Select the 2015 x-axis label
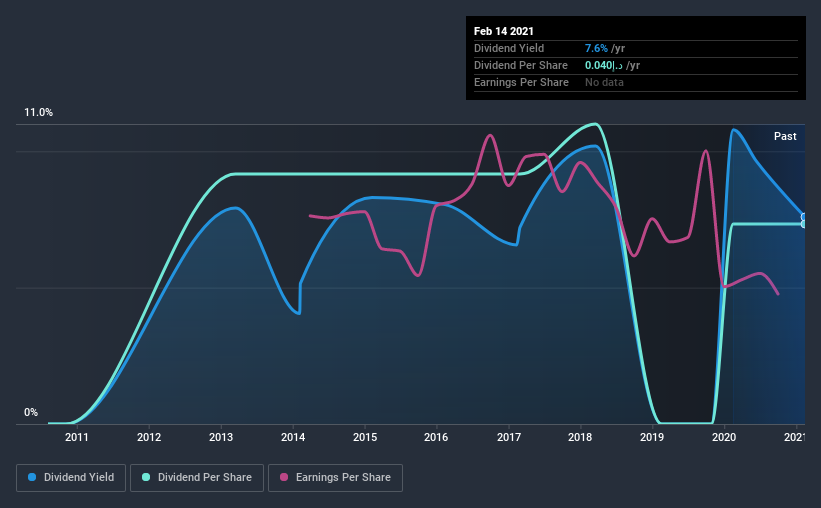Screen dimensions: 821x508 365,437
